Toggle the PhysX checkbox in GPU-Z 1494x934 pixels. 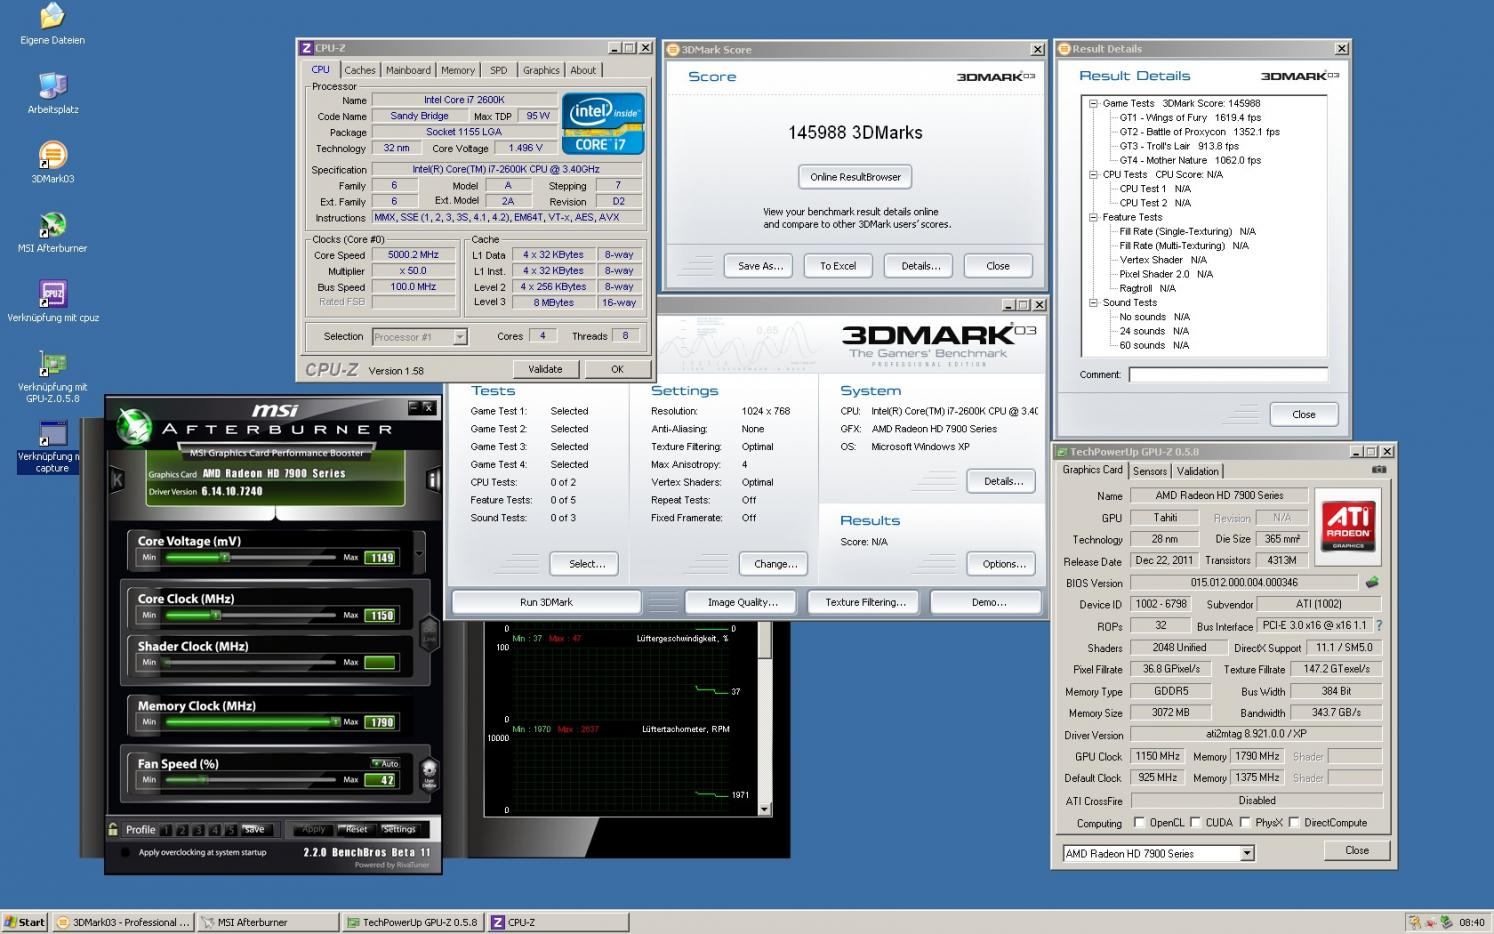pyautogui.click(x=1245, y=822)
